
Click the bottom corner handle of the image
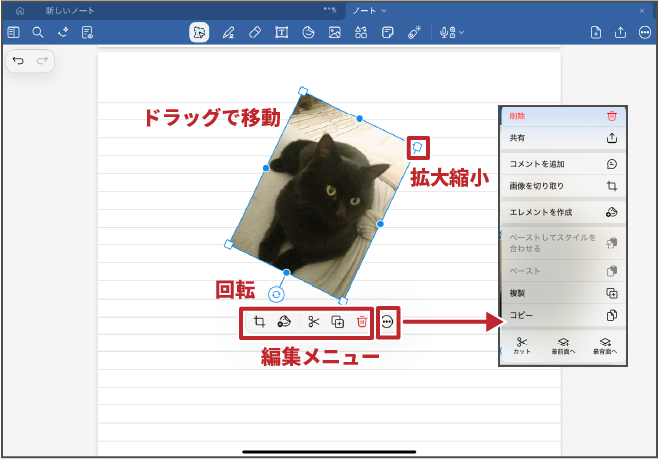click(x=343, y=301)
